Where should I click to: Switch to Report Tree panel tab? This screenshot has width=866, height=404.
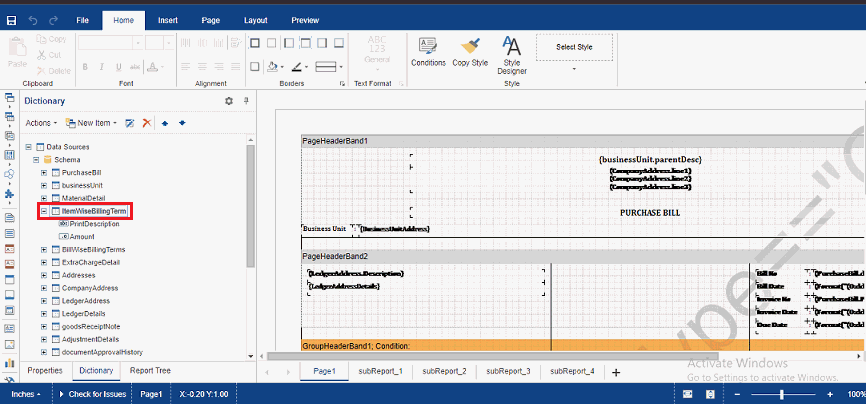coord(150,370)
